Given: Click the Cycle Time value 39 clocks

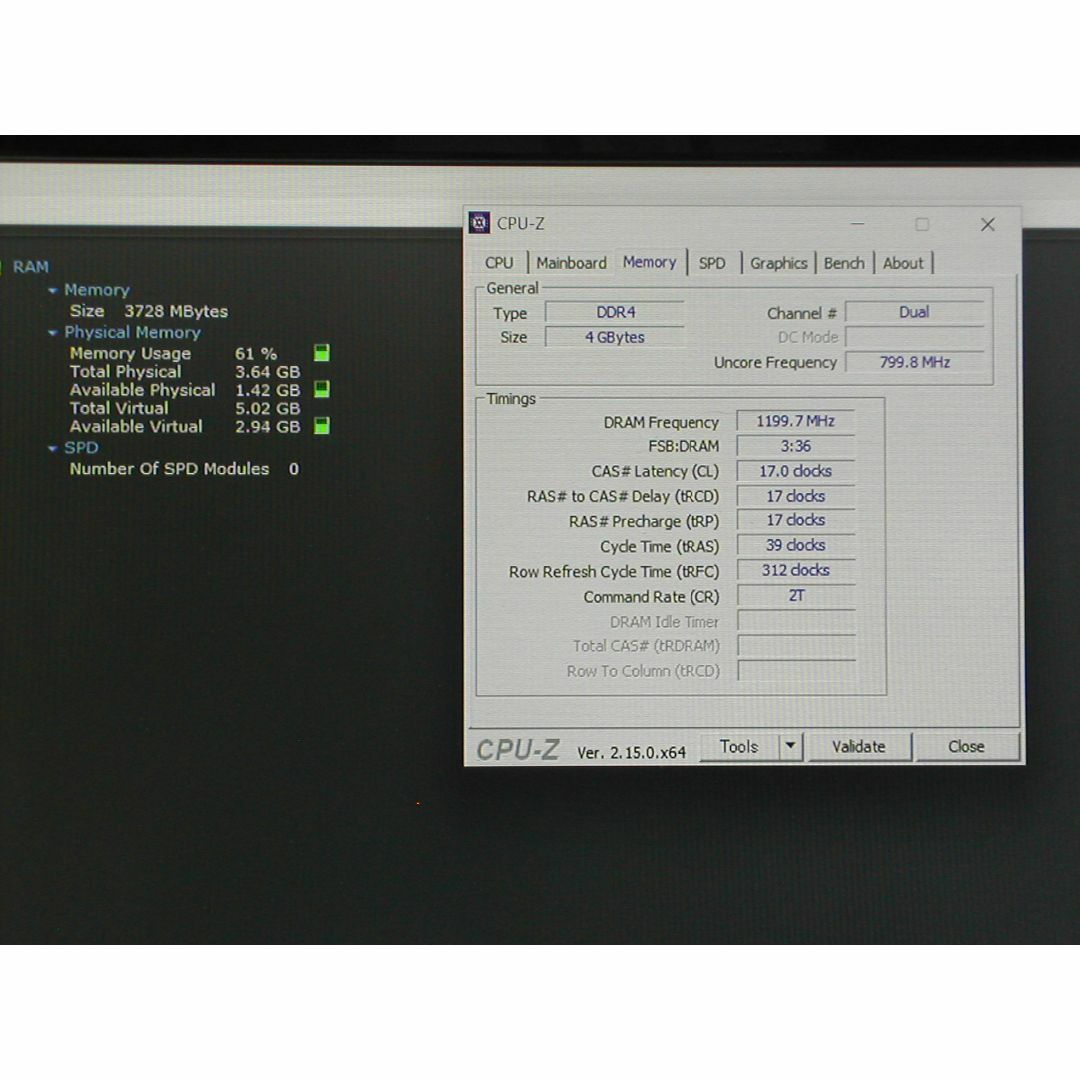Looking at the screenshot, I should 796,546.
